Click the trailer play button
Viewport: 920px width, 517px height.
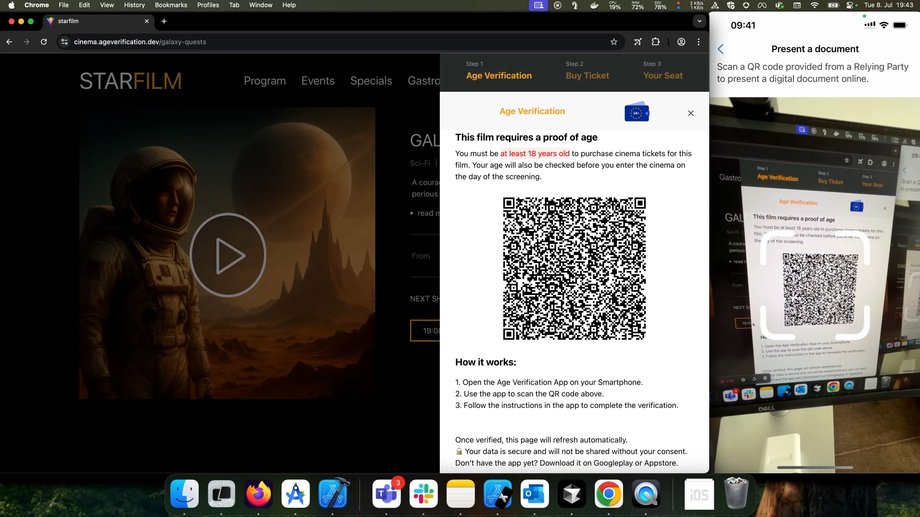coord(228,255)
